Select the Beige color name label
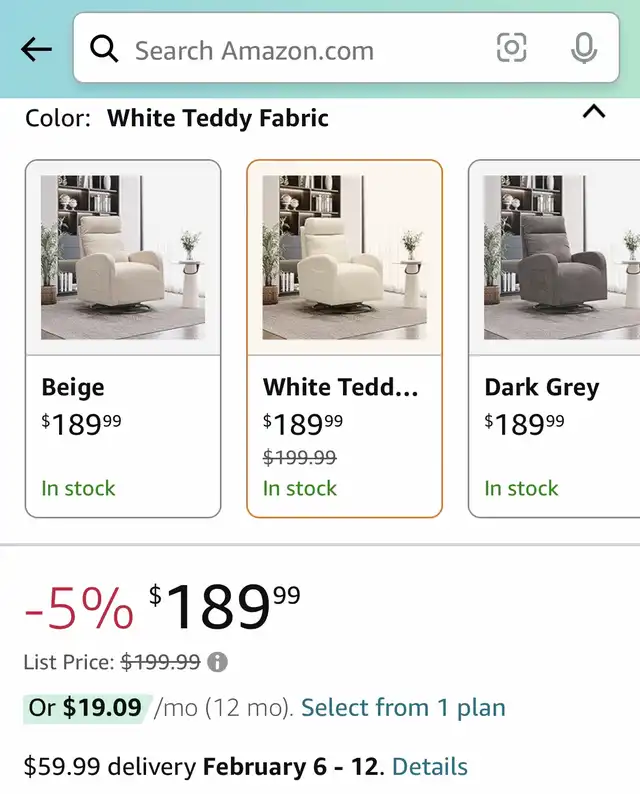This screenshot has height=794, width=640. point(73,387)
